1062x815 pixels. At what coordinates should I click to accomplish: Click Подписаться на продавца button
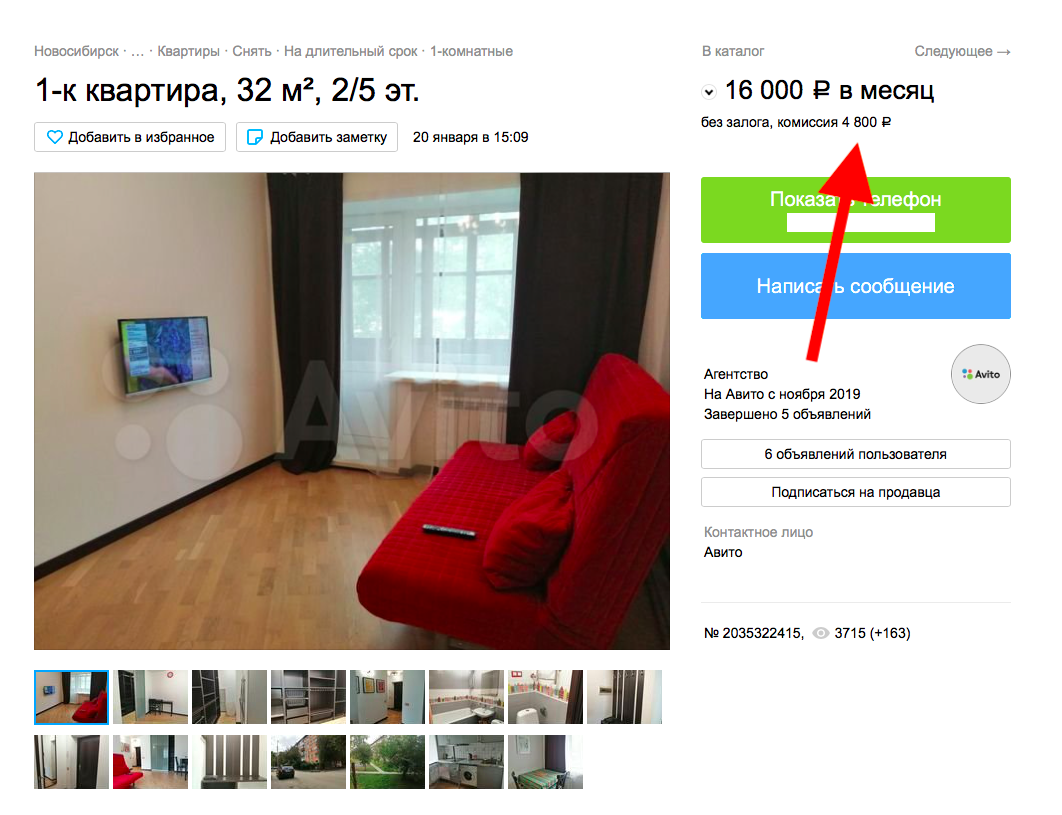pos(855,492)
